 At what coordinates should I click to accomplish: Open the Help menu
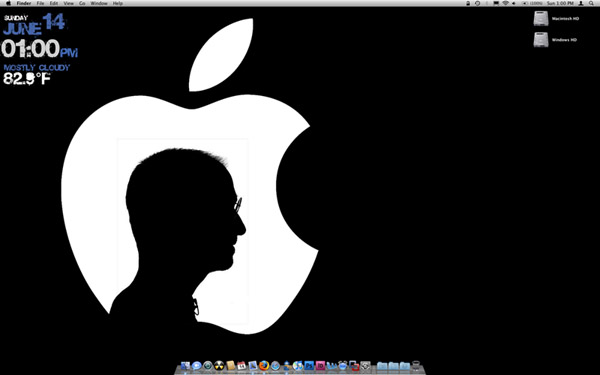pos(117,3)
